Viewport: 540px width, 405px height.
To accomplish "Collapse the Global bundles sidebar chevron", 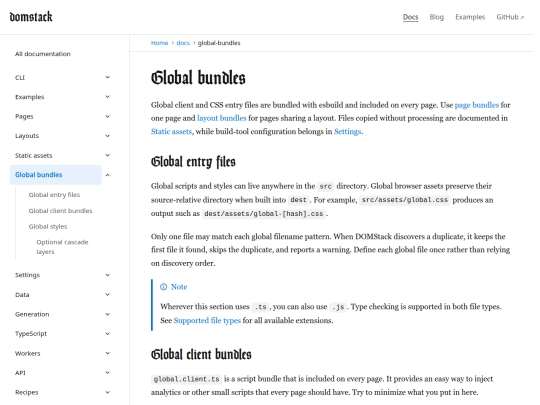I will point(107,175).
